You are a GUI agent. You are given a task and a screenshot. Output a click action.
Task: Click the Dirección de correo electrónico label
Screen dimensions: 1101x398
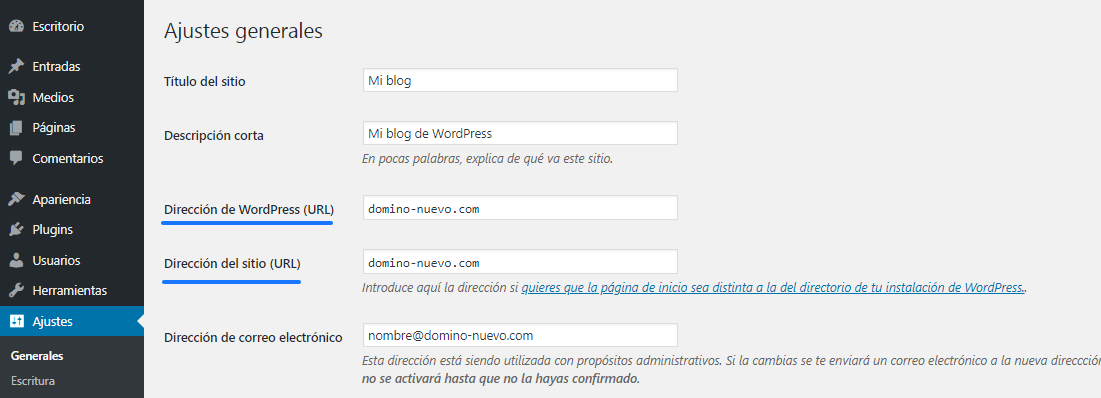(253, 338)
